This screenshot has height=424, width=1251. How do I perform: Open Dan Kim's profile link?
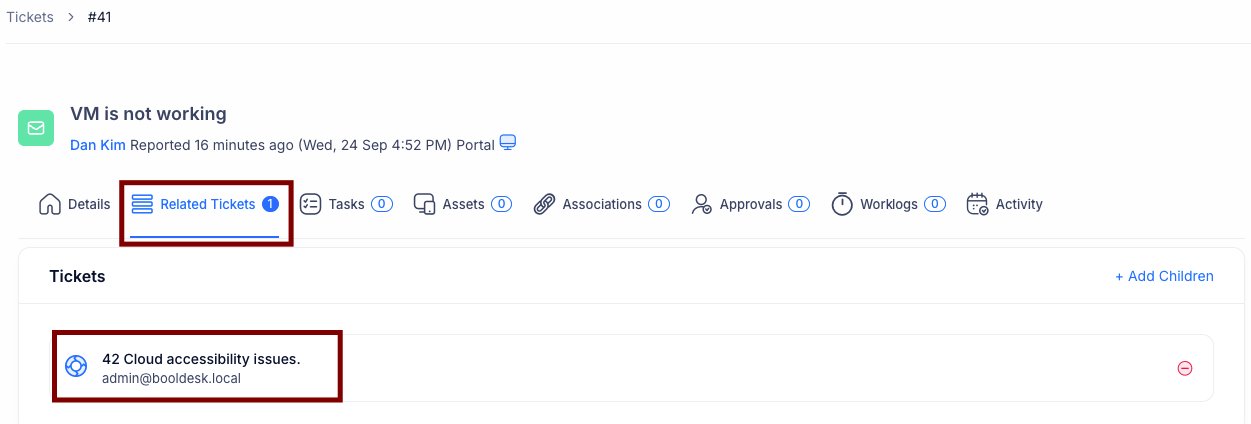(x=98, y=145)
